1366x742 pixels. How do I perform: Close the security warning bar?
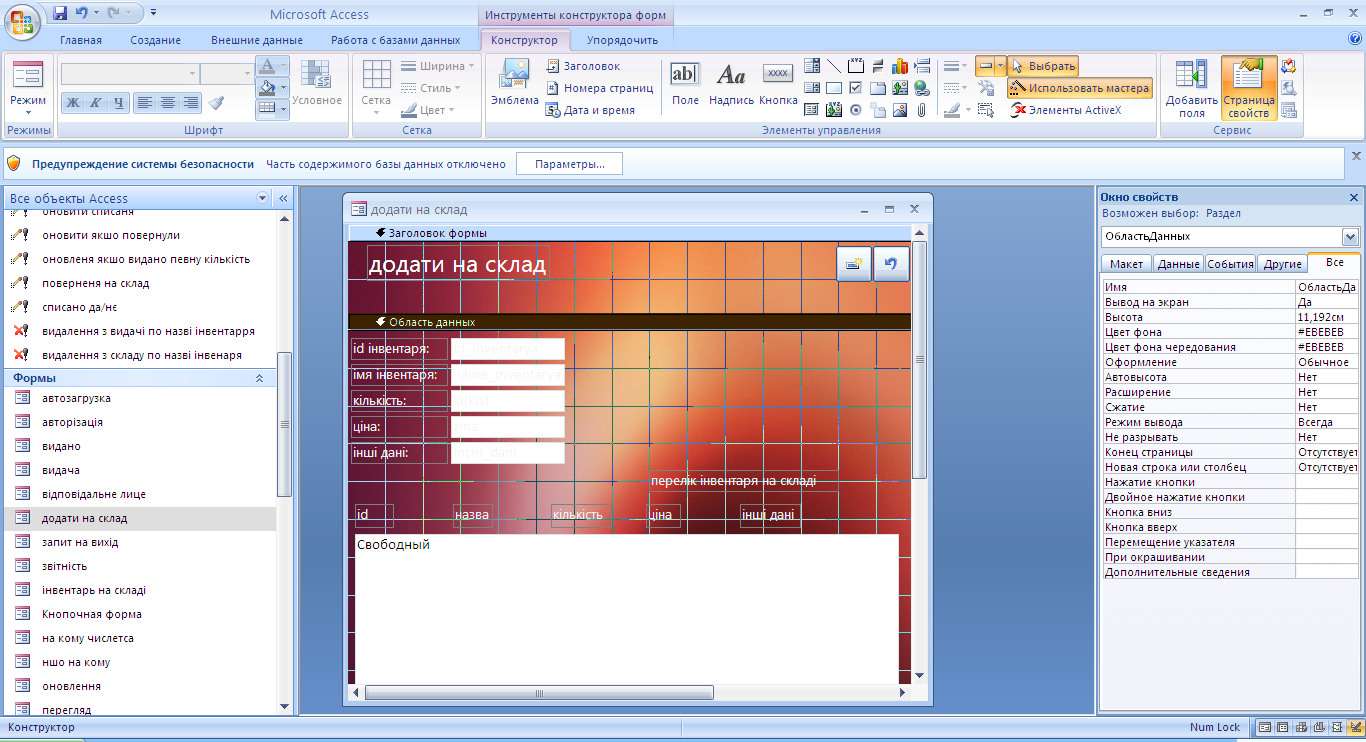1356,156
